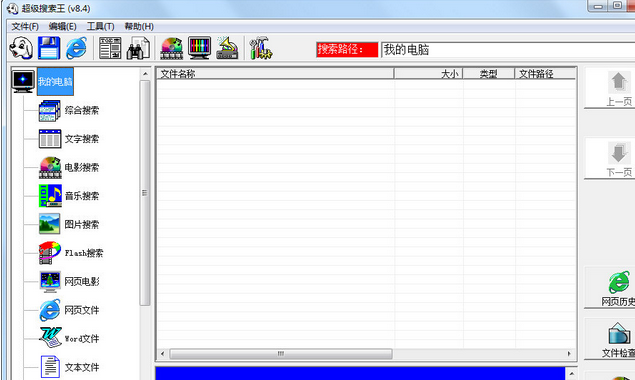Click the color bars monitor toolbar icon

(x=199, y=48)
